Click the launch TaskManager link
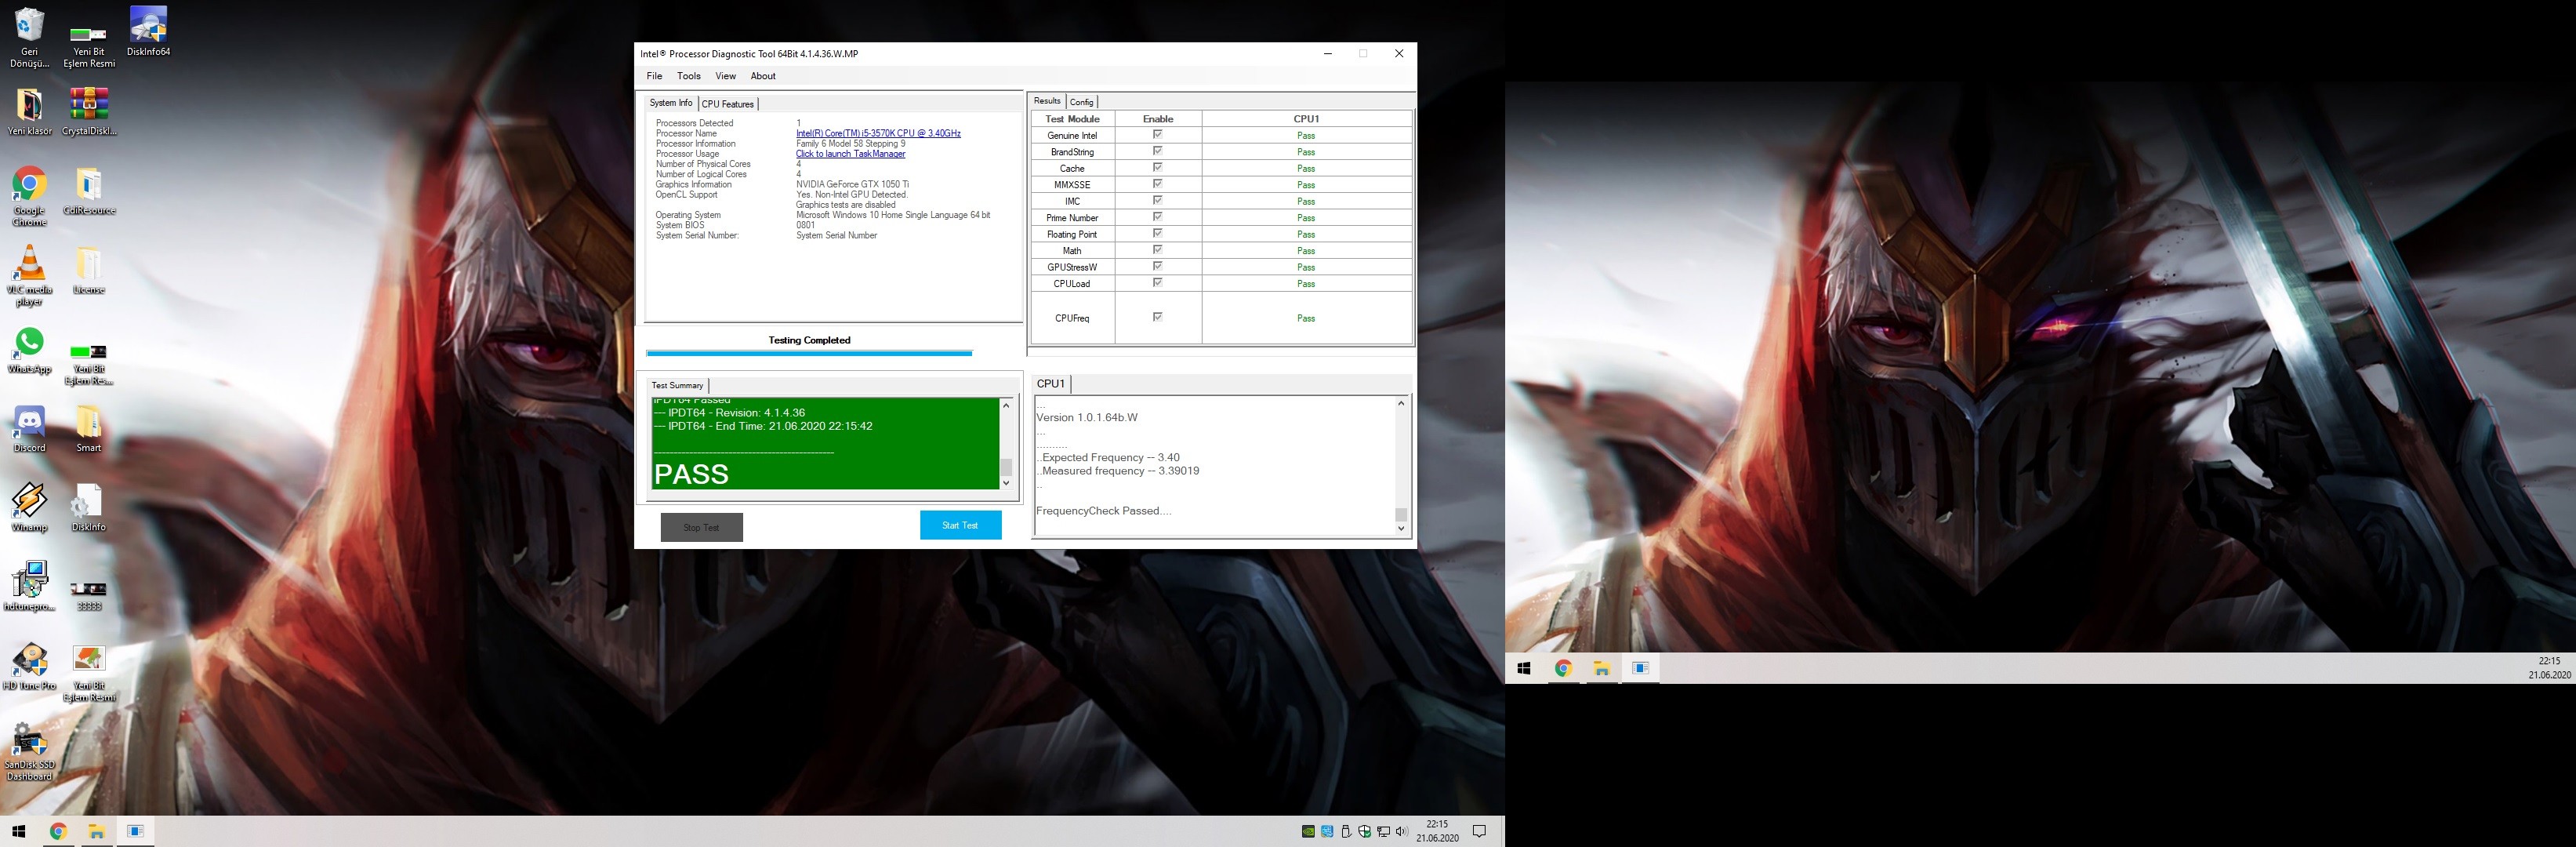The width and height of the screenshot is (2576, 847). coord(850,154)
